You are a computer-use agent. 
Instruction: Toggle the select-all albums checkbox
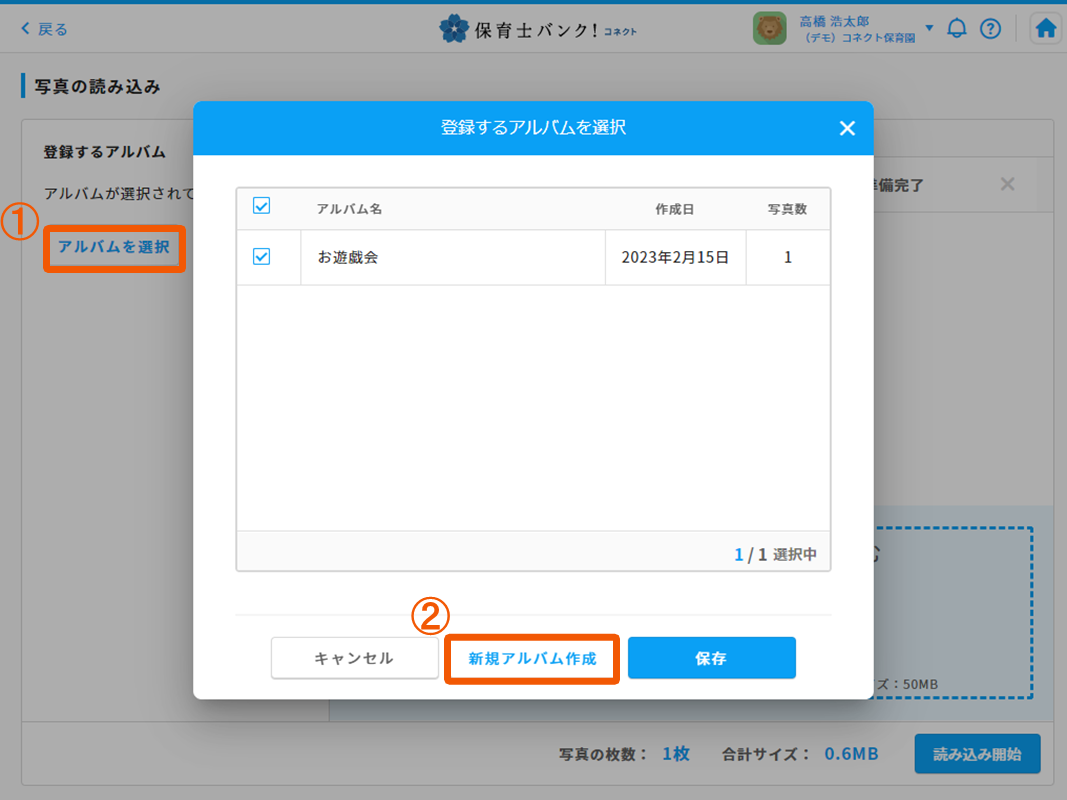pyautogui.click(x=262, y=207)
